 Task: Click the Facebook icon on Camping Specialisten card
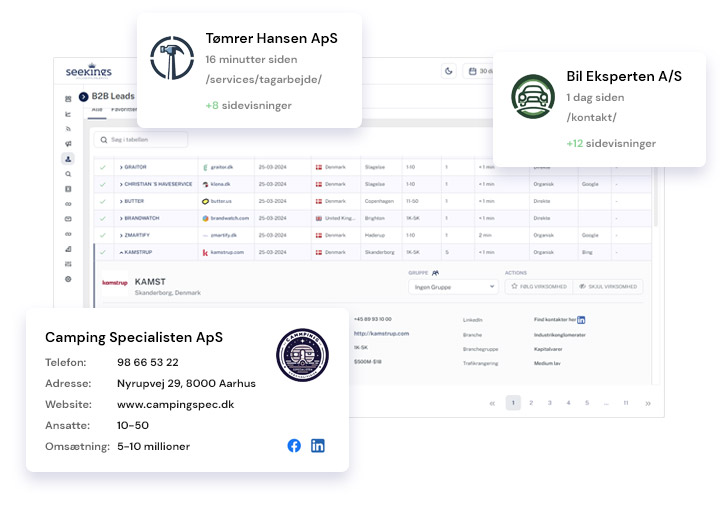pyautogui.click(x=294, y=446)
